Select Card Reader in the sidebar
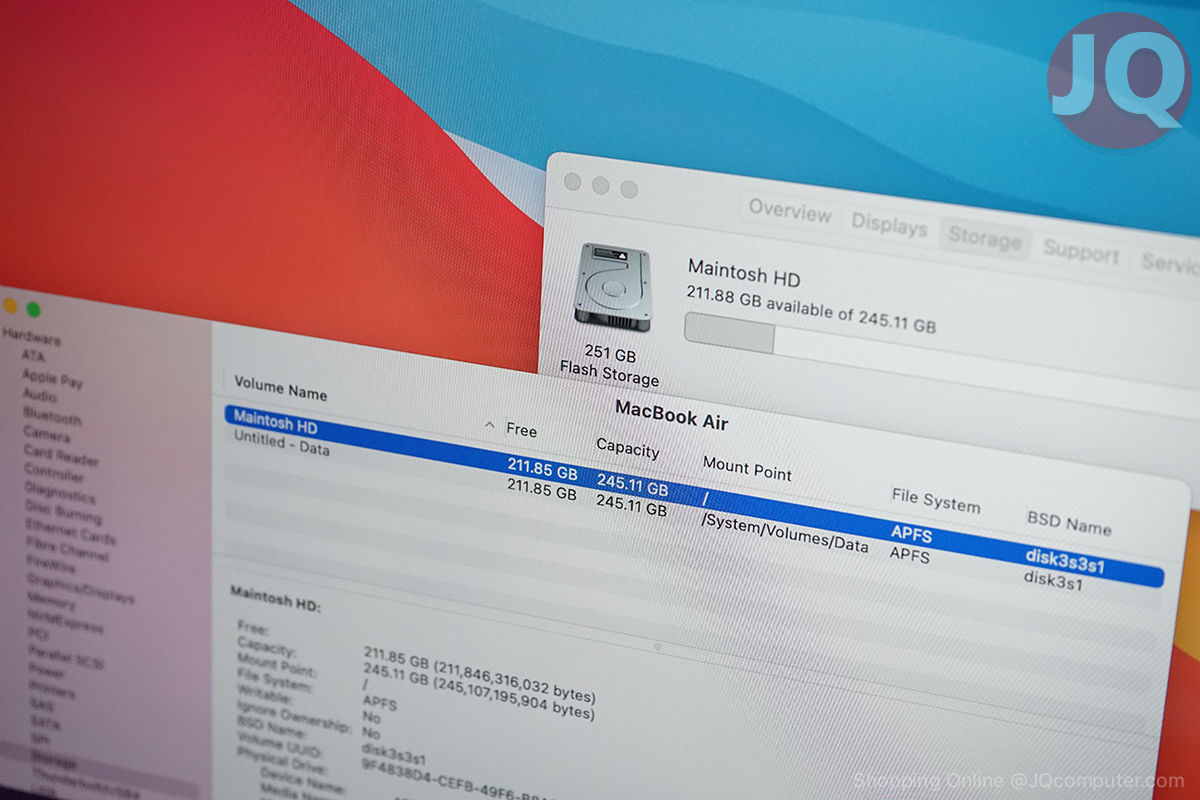This screenshot has height=800, width=1200. click(61, 455)
